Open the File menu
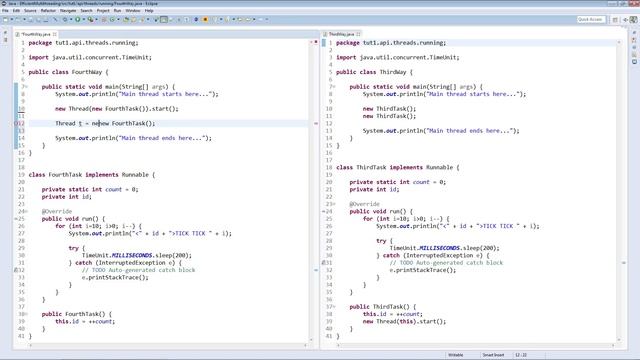The height and width of the screenshot is (360, 640). pyautogui.click(x=5, y=11)
